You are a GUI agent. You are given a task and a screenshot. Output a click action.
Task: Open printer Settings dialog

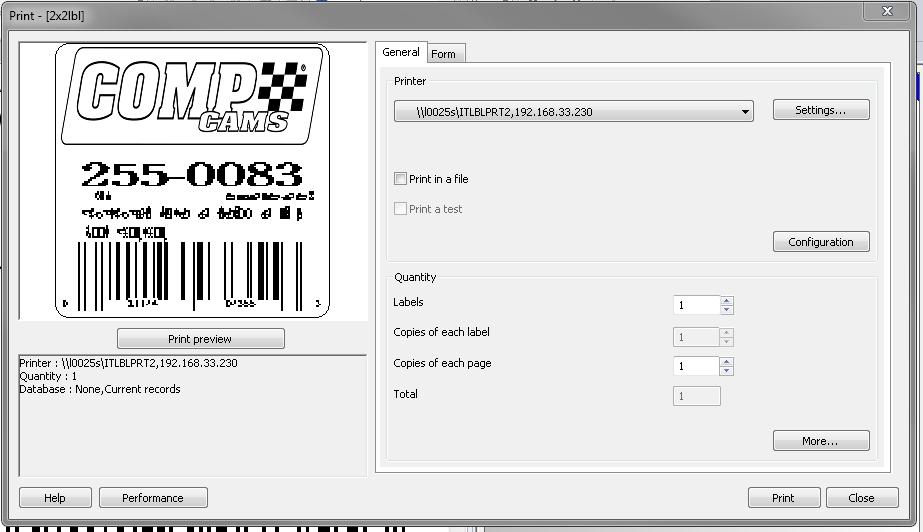[821, 110]
